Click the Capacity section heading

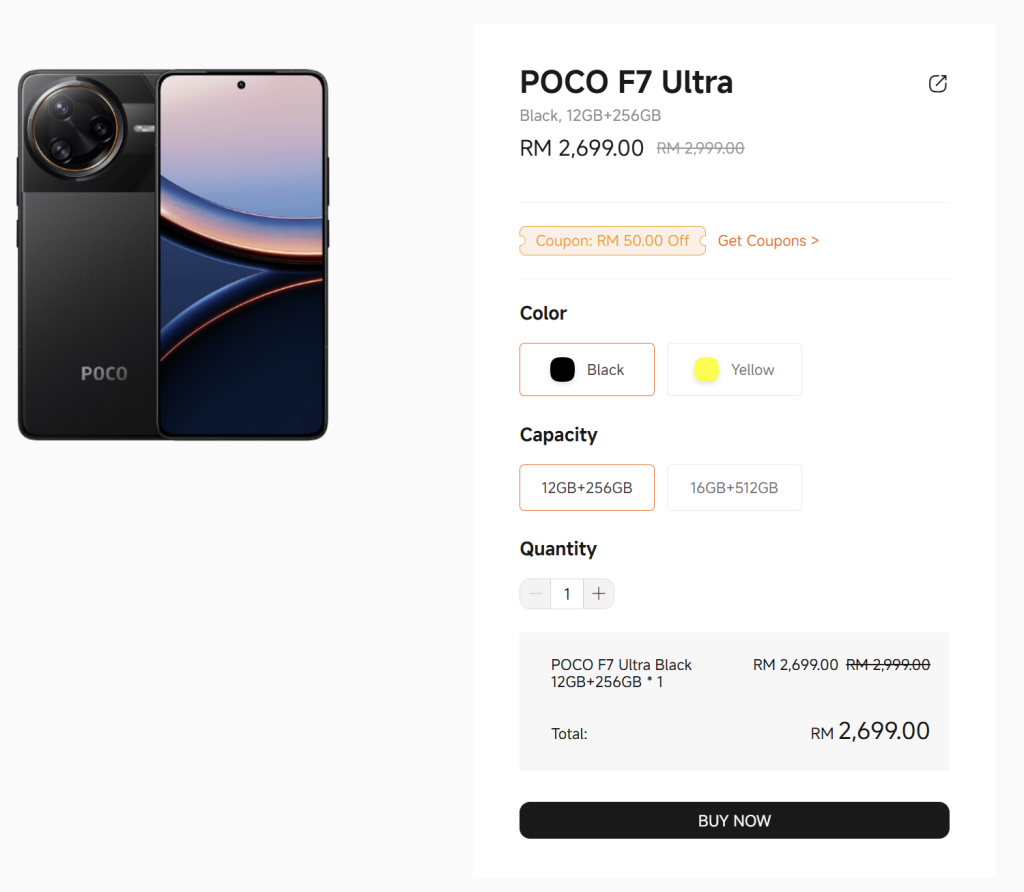tap(558, 435)
